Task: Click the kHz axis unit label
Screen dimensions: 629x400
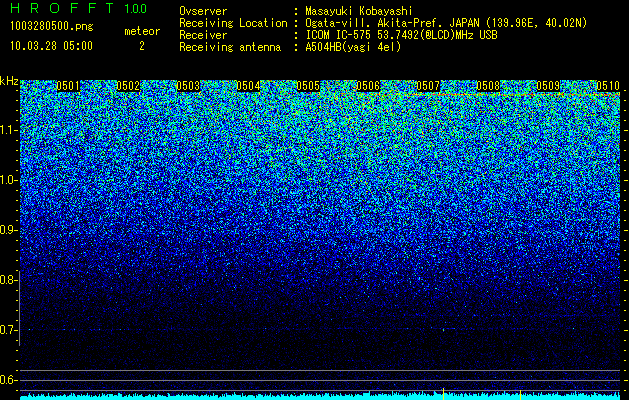Action: (9, 81)
